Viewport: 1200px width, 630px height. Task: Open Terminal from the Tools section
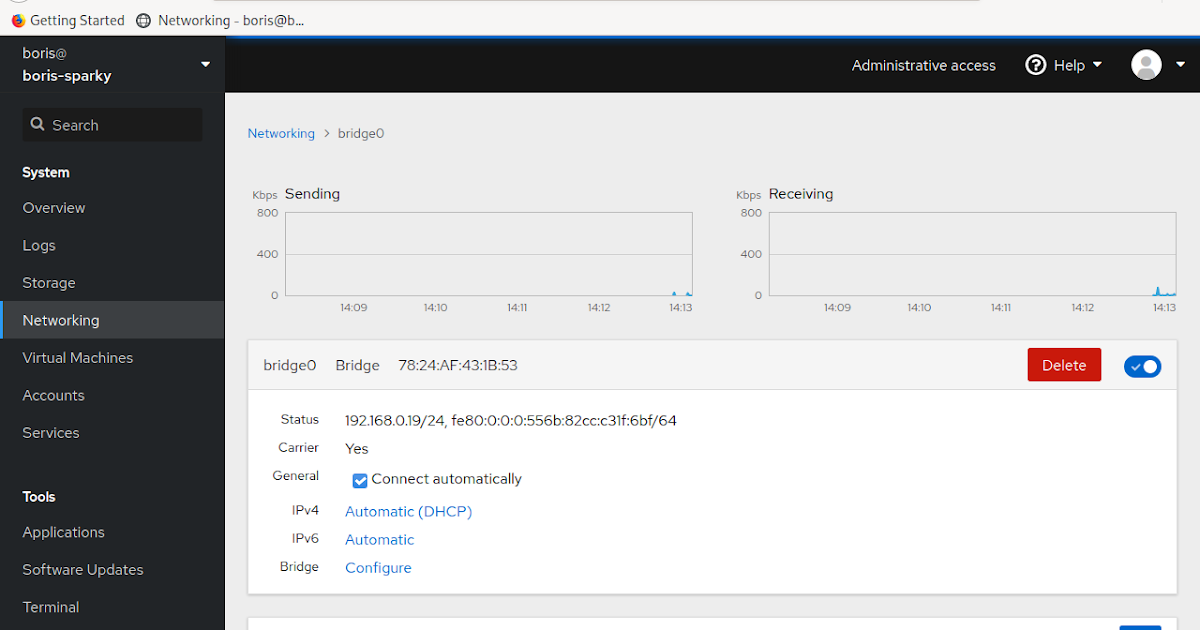tap(50, 606)
